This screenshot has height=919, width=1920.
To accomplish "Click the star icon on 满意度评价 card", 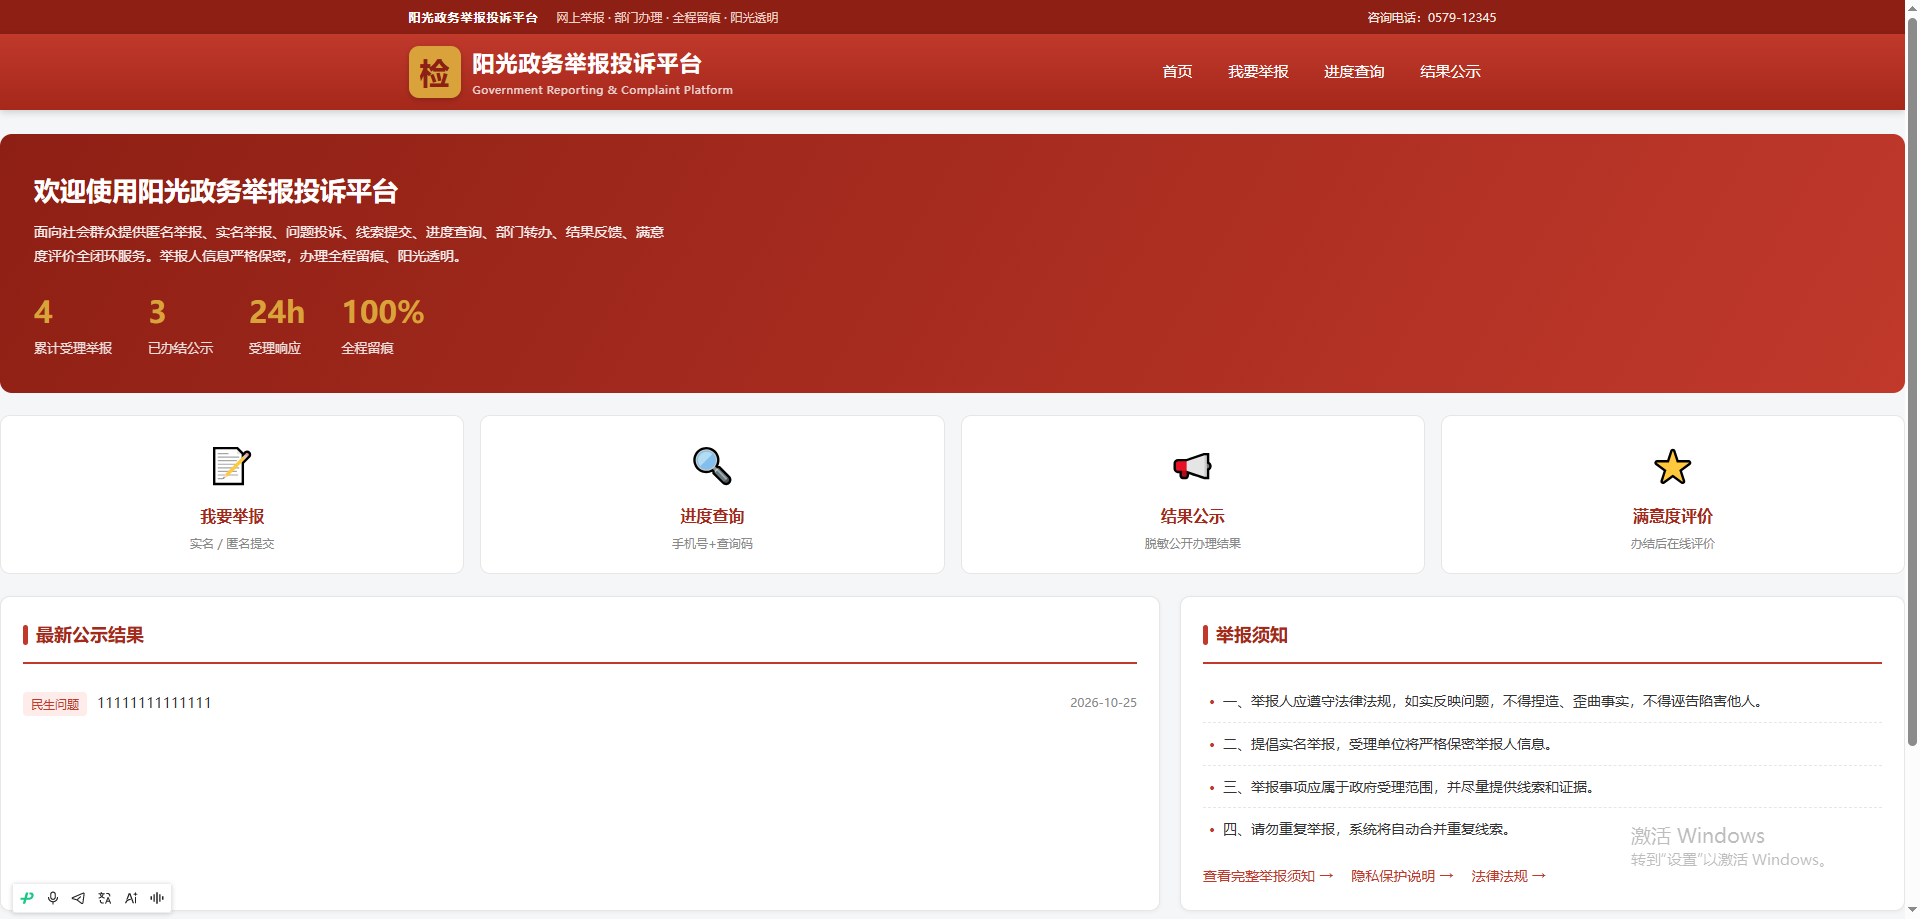I will [x=1672, y=466].
